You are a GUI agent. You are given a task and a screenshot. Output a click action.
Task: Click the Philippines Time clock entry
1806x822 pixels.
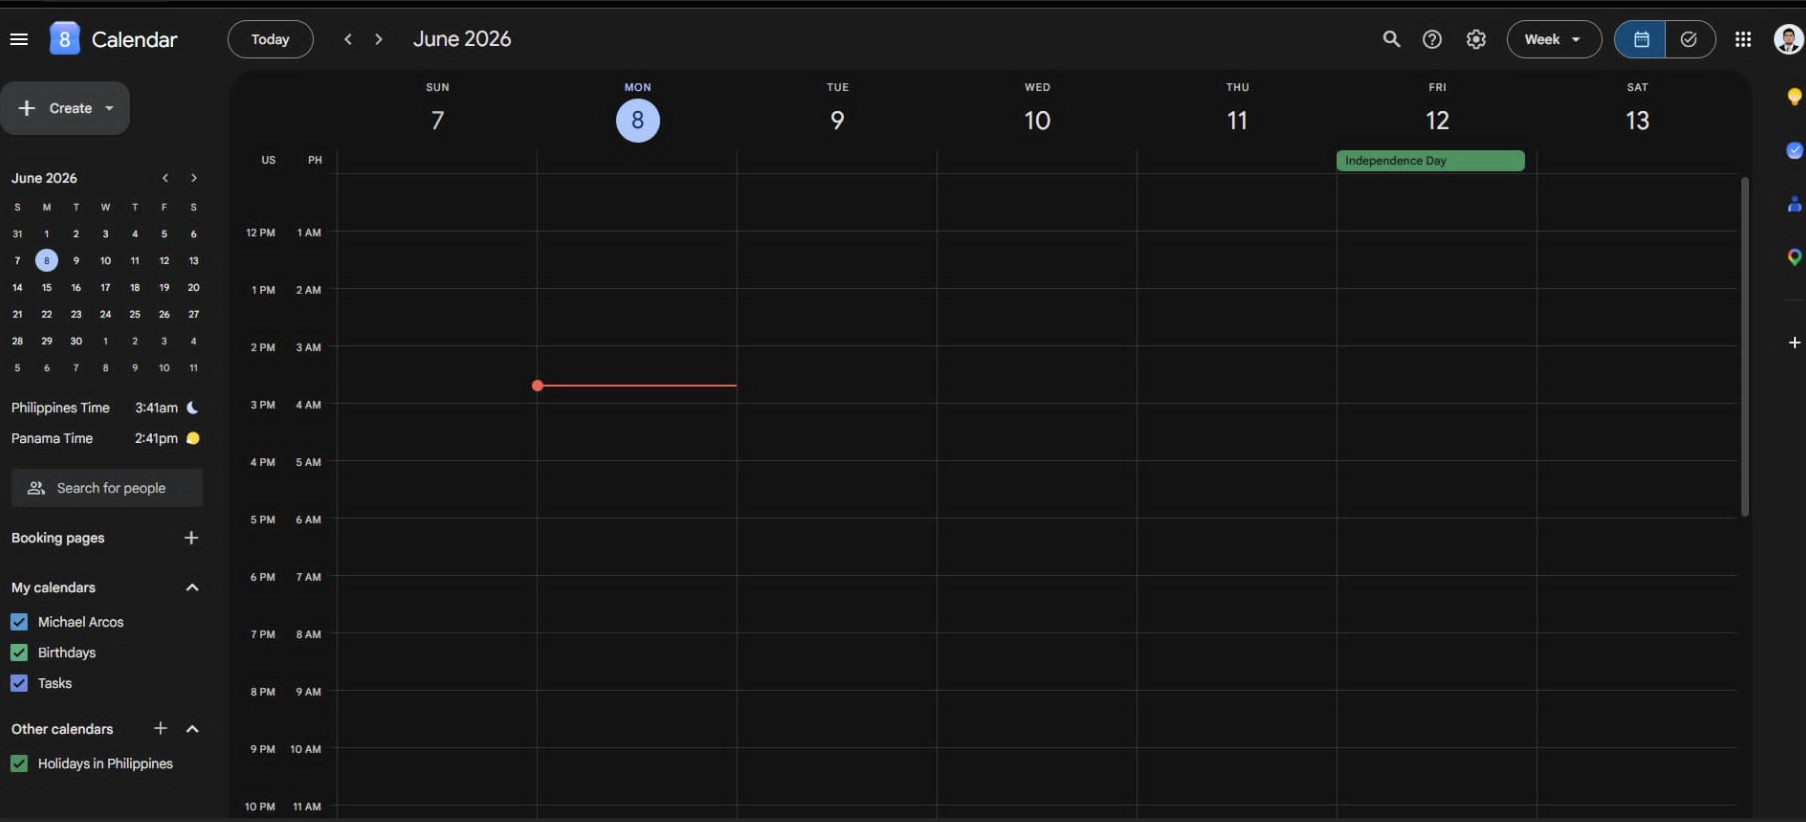[x=105, y=408]
